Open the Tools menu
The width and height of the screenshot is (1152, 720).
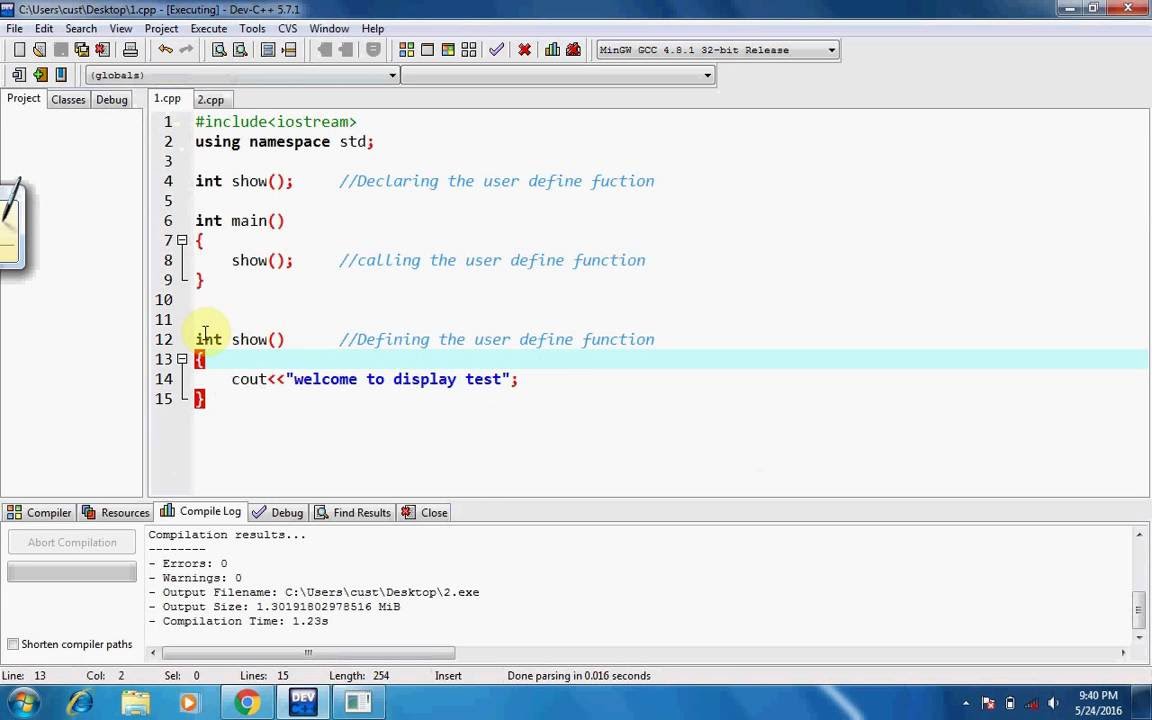coord(252,29)
